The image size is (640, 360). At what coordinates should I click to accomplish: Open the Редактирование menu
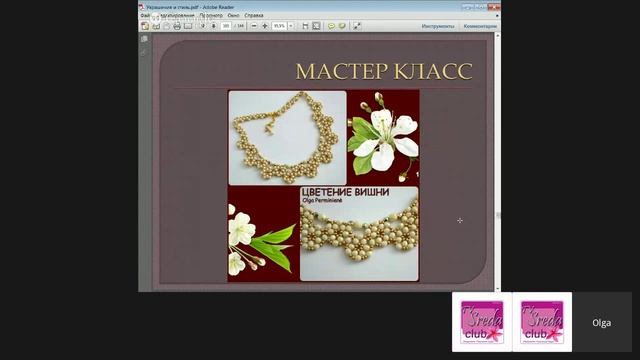pos(177,16)
